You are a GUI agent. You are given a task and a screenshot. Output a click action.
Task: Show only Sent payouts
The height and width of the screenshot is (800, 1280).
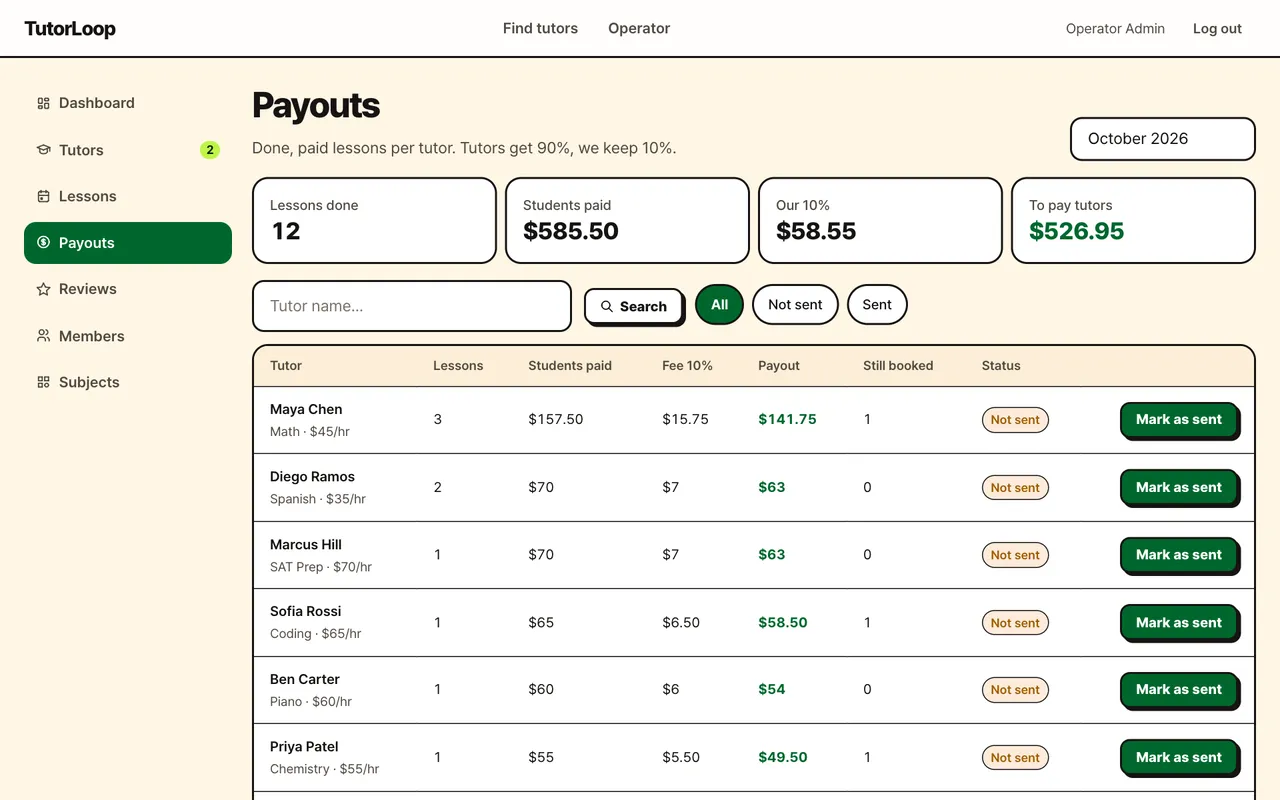pos(877,305)
